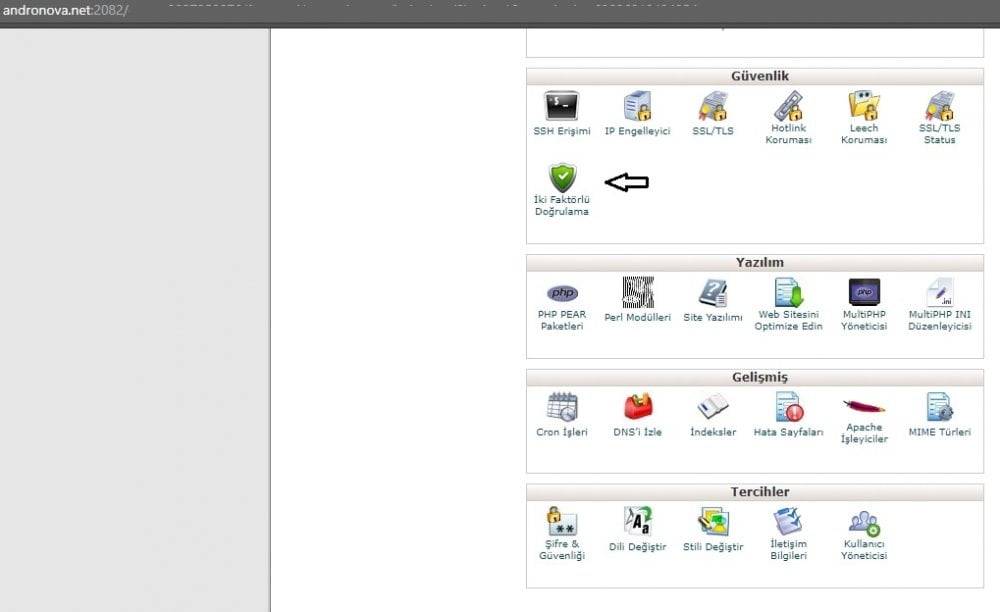Open MultiPHP Yöneticisi icon
The width and height of the screenshot is (1000, 612).
864,292
